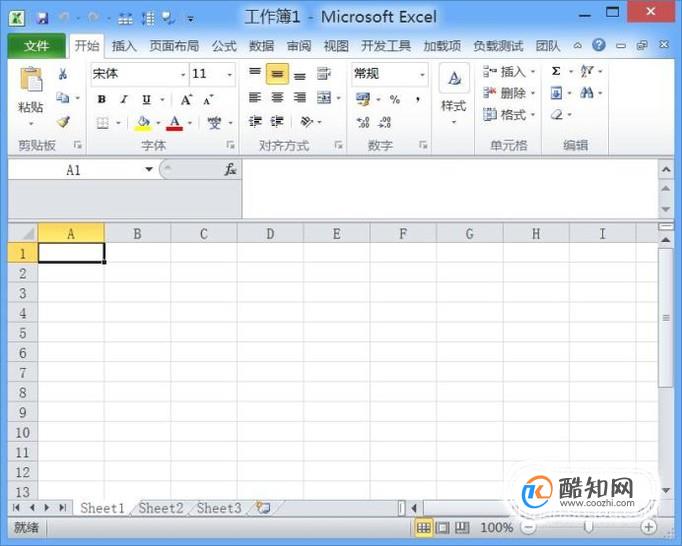Click the accounting number format icon
Image resolution: width=682 pixels, height=546 pixels.
coord(363,99)
